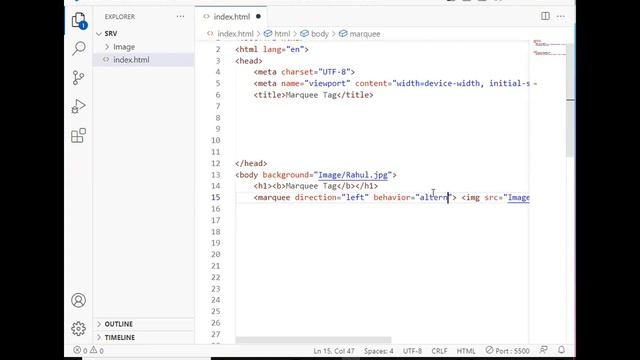This screenshot has width=640, height=360.
Task: Click the <title>Marquee Tag</title> line
Action: pos(313,95)
